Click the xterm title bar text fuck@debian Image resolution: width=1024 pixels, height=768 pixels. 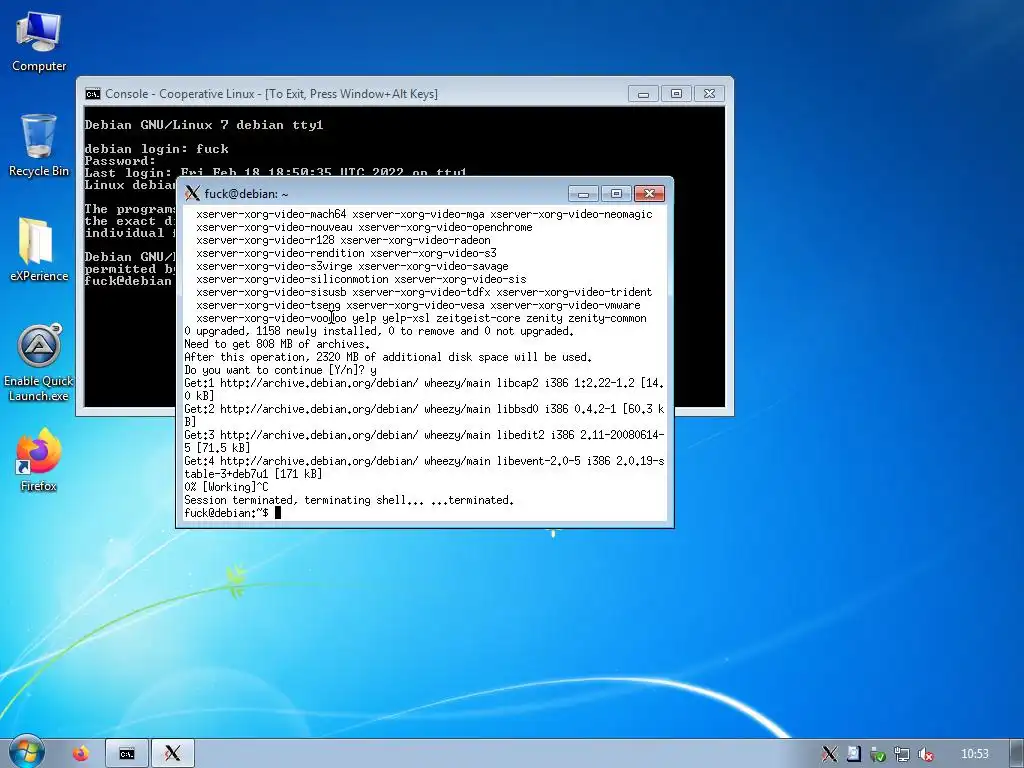[246, 194]
